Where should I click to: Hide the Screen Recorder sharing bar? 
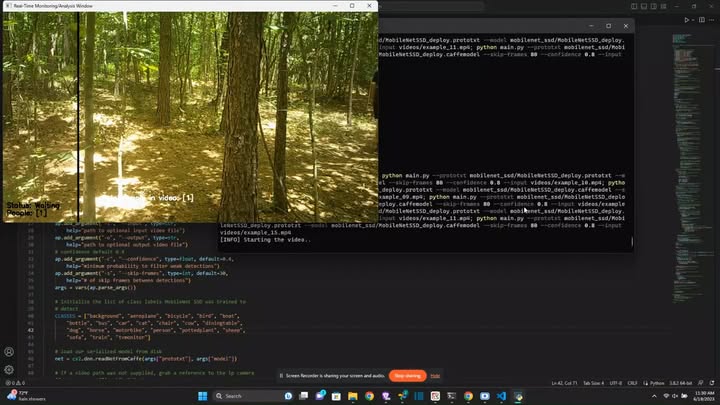pos(435,376)
